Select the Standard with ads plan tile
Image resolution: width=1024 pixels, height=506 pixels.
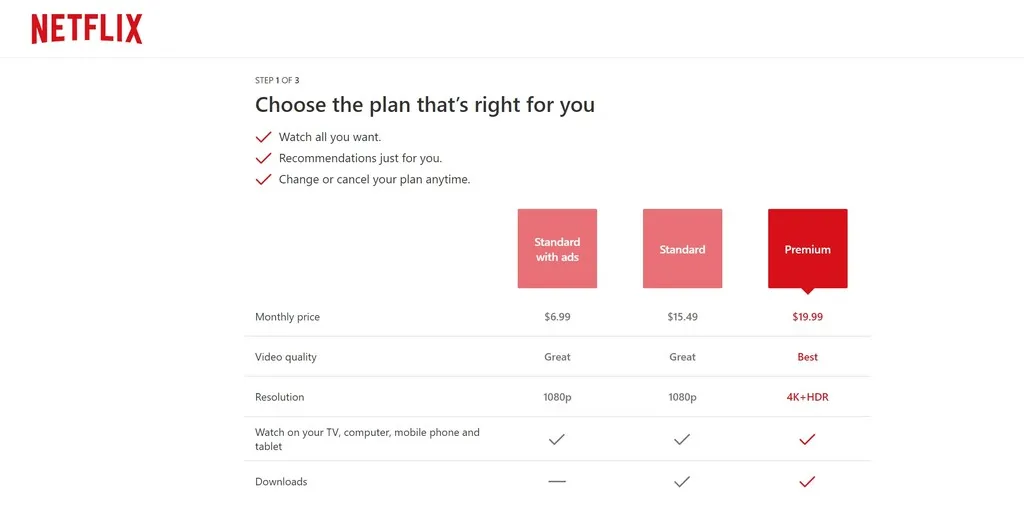(x=557, y=248)
